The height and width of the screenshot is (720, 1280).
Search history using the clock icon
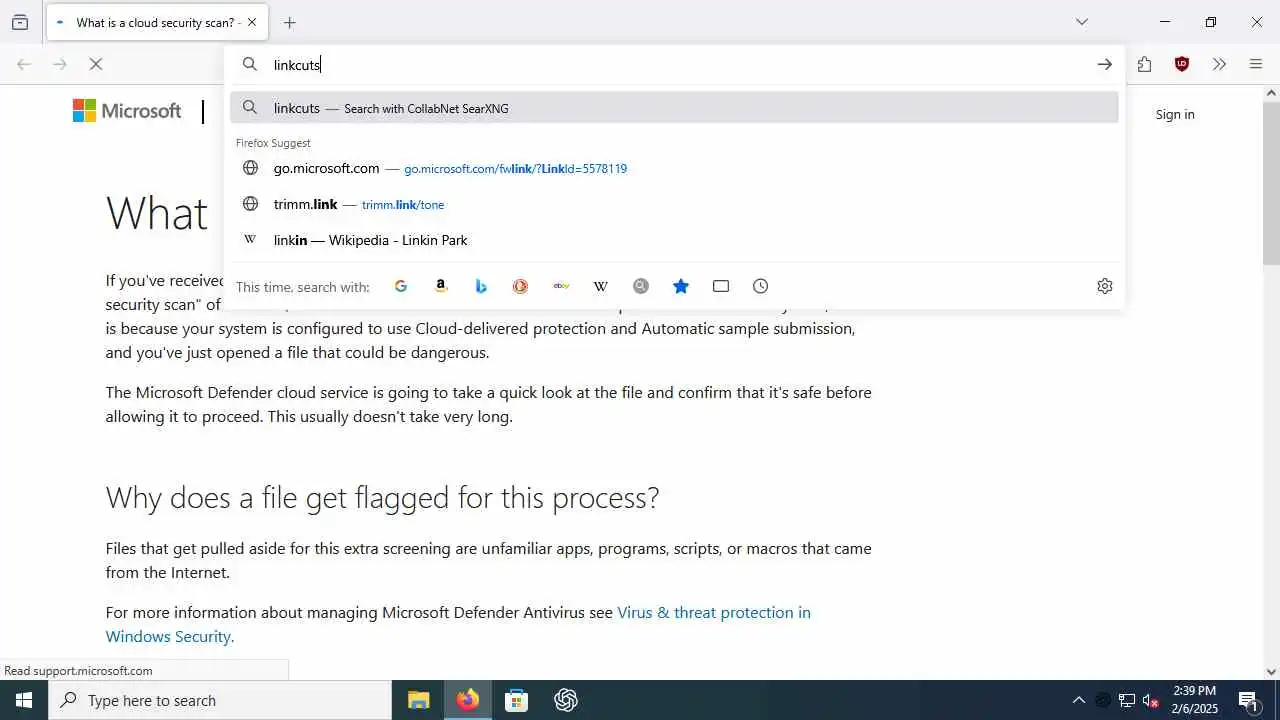pos(761,286)
